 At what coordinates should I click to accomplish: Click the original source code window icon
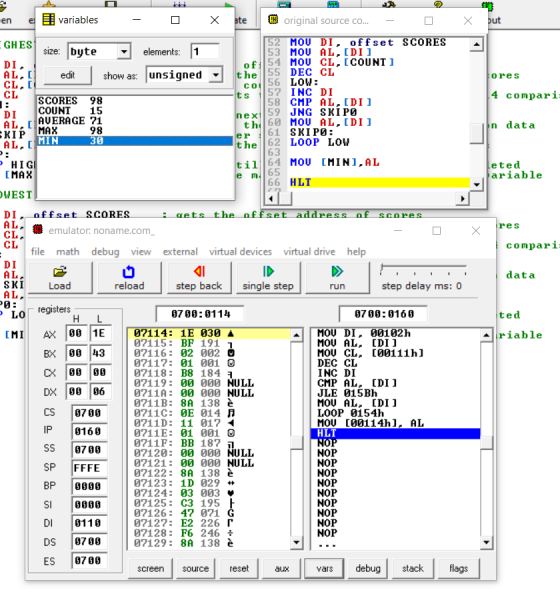(273, 20)
